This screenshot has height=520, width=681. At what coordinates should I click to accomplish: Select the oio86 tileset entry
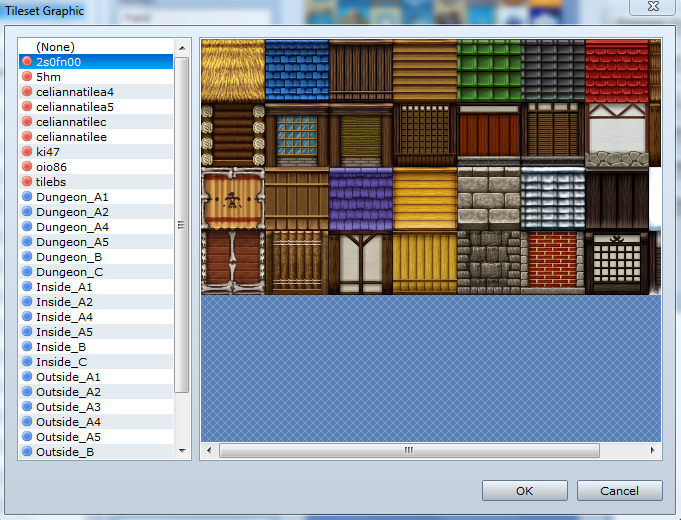96,167
